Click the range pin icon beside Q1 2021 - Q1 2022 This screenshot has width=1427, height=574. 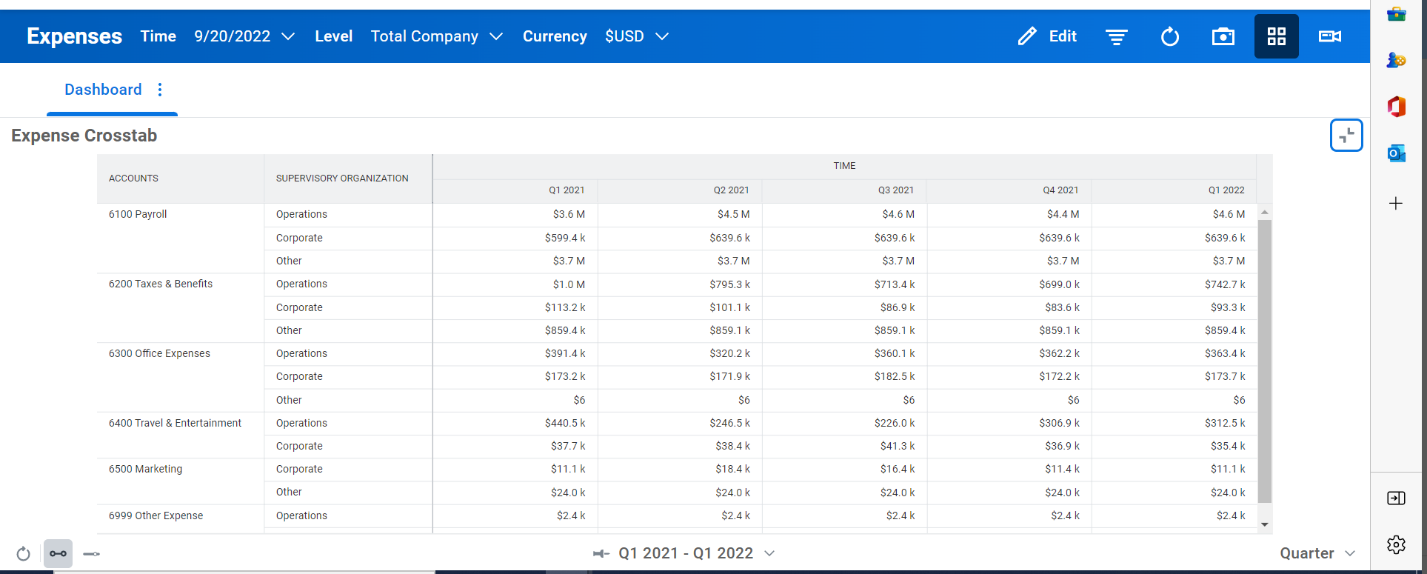click(x=601, y=553)
